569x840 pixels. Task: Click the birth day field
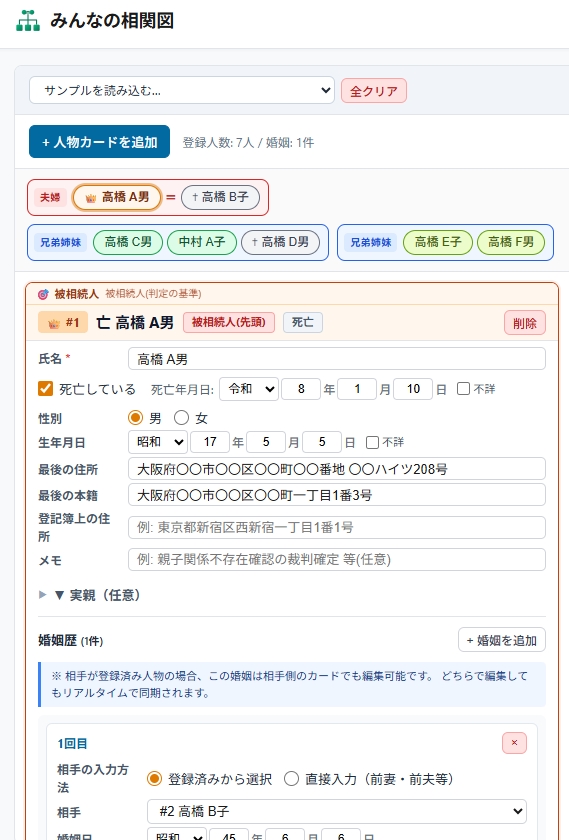(321, 442)
